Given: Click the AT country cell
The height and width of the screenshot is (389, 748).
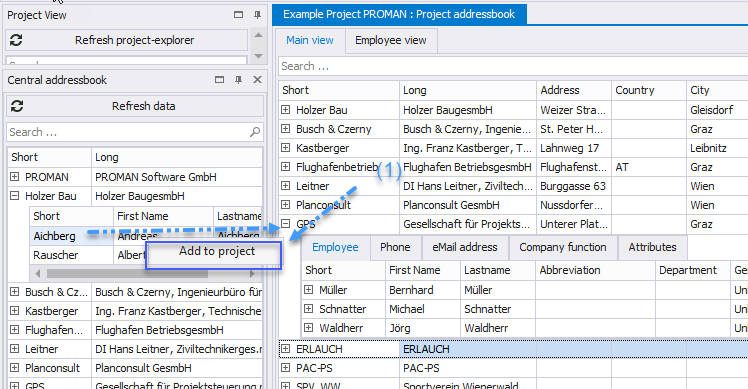Looking at the screenshot, I should (x=649, y=167).
